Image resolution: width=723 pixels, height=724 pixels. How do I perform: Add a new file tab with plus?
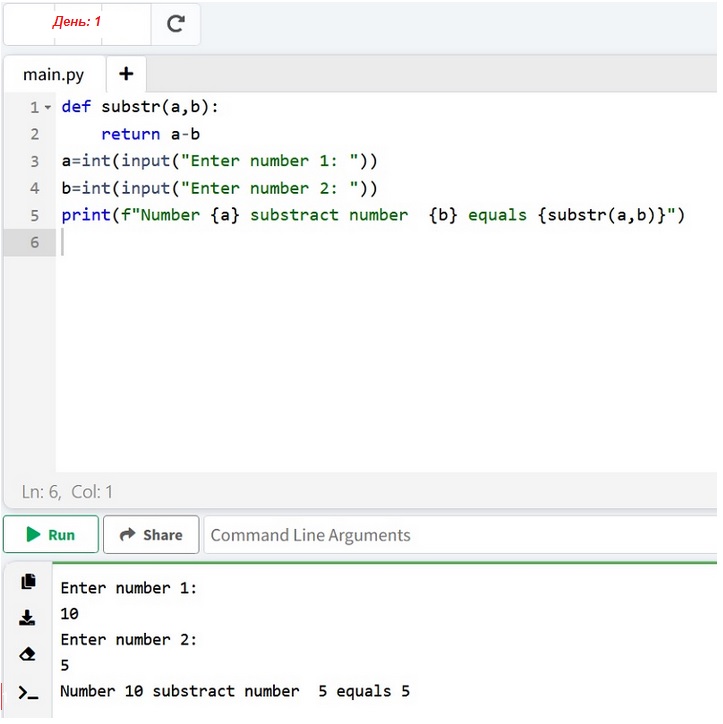pyautogui.click(x=125, y=74)
